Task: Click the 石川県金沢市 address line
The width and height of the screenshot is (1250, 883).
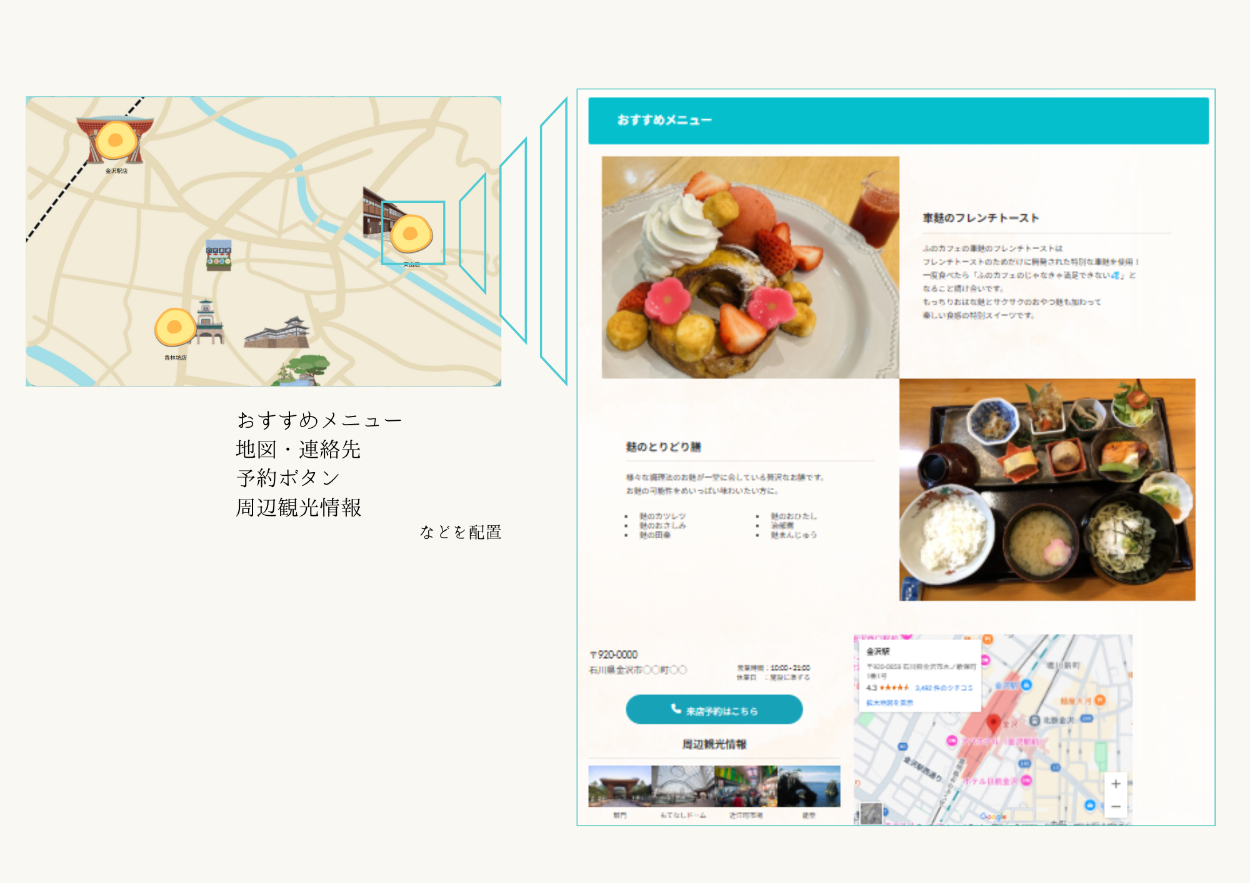Action: click(x=638, y=670)
